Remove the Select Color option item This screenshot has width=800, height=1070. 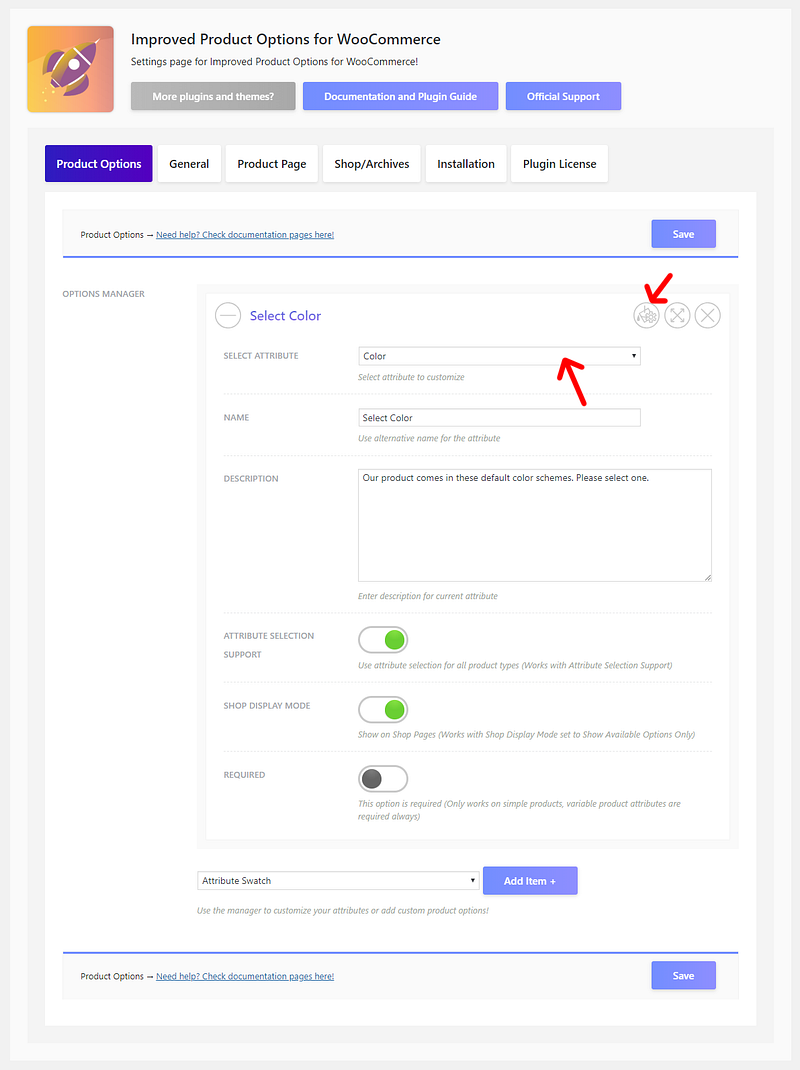pos(708,315)
